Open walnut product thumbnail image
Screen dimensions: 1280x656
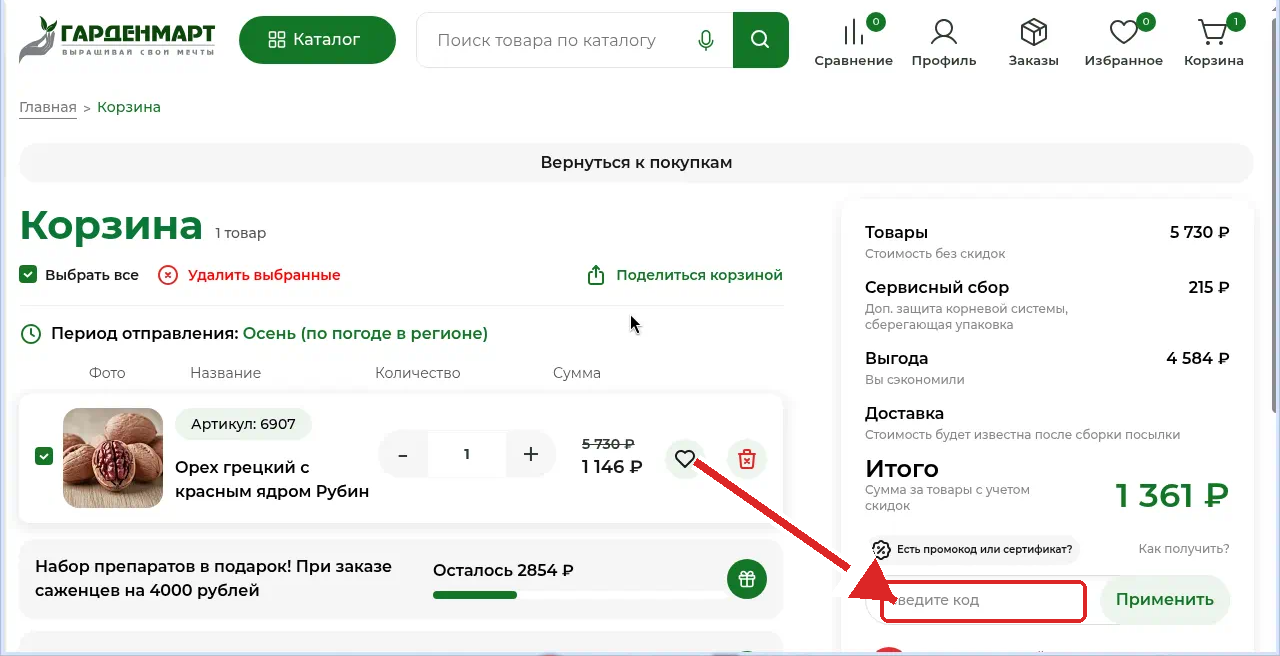[x=113, y=458]
